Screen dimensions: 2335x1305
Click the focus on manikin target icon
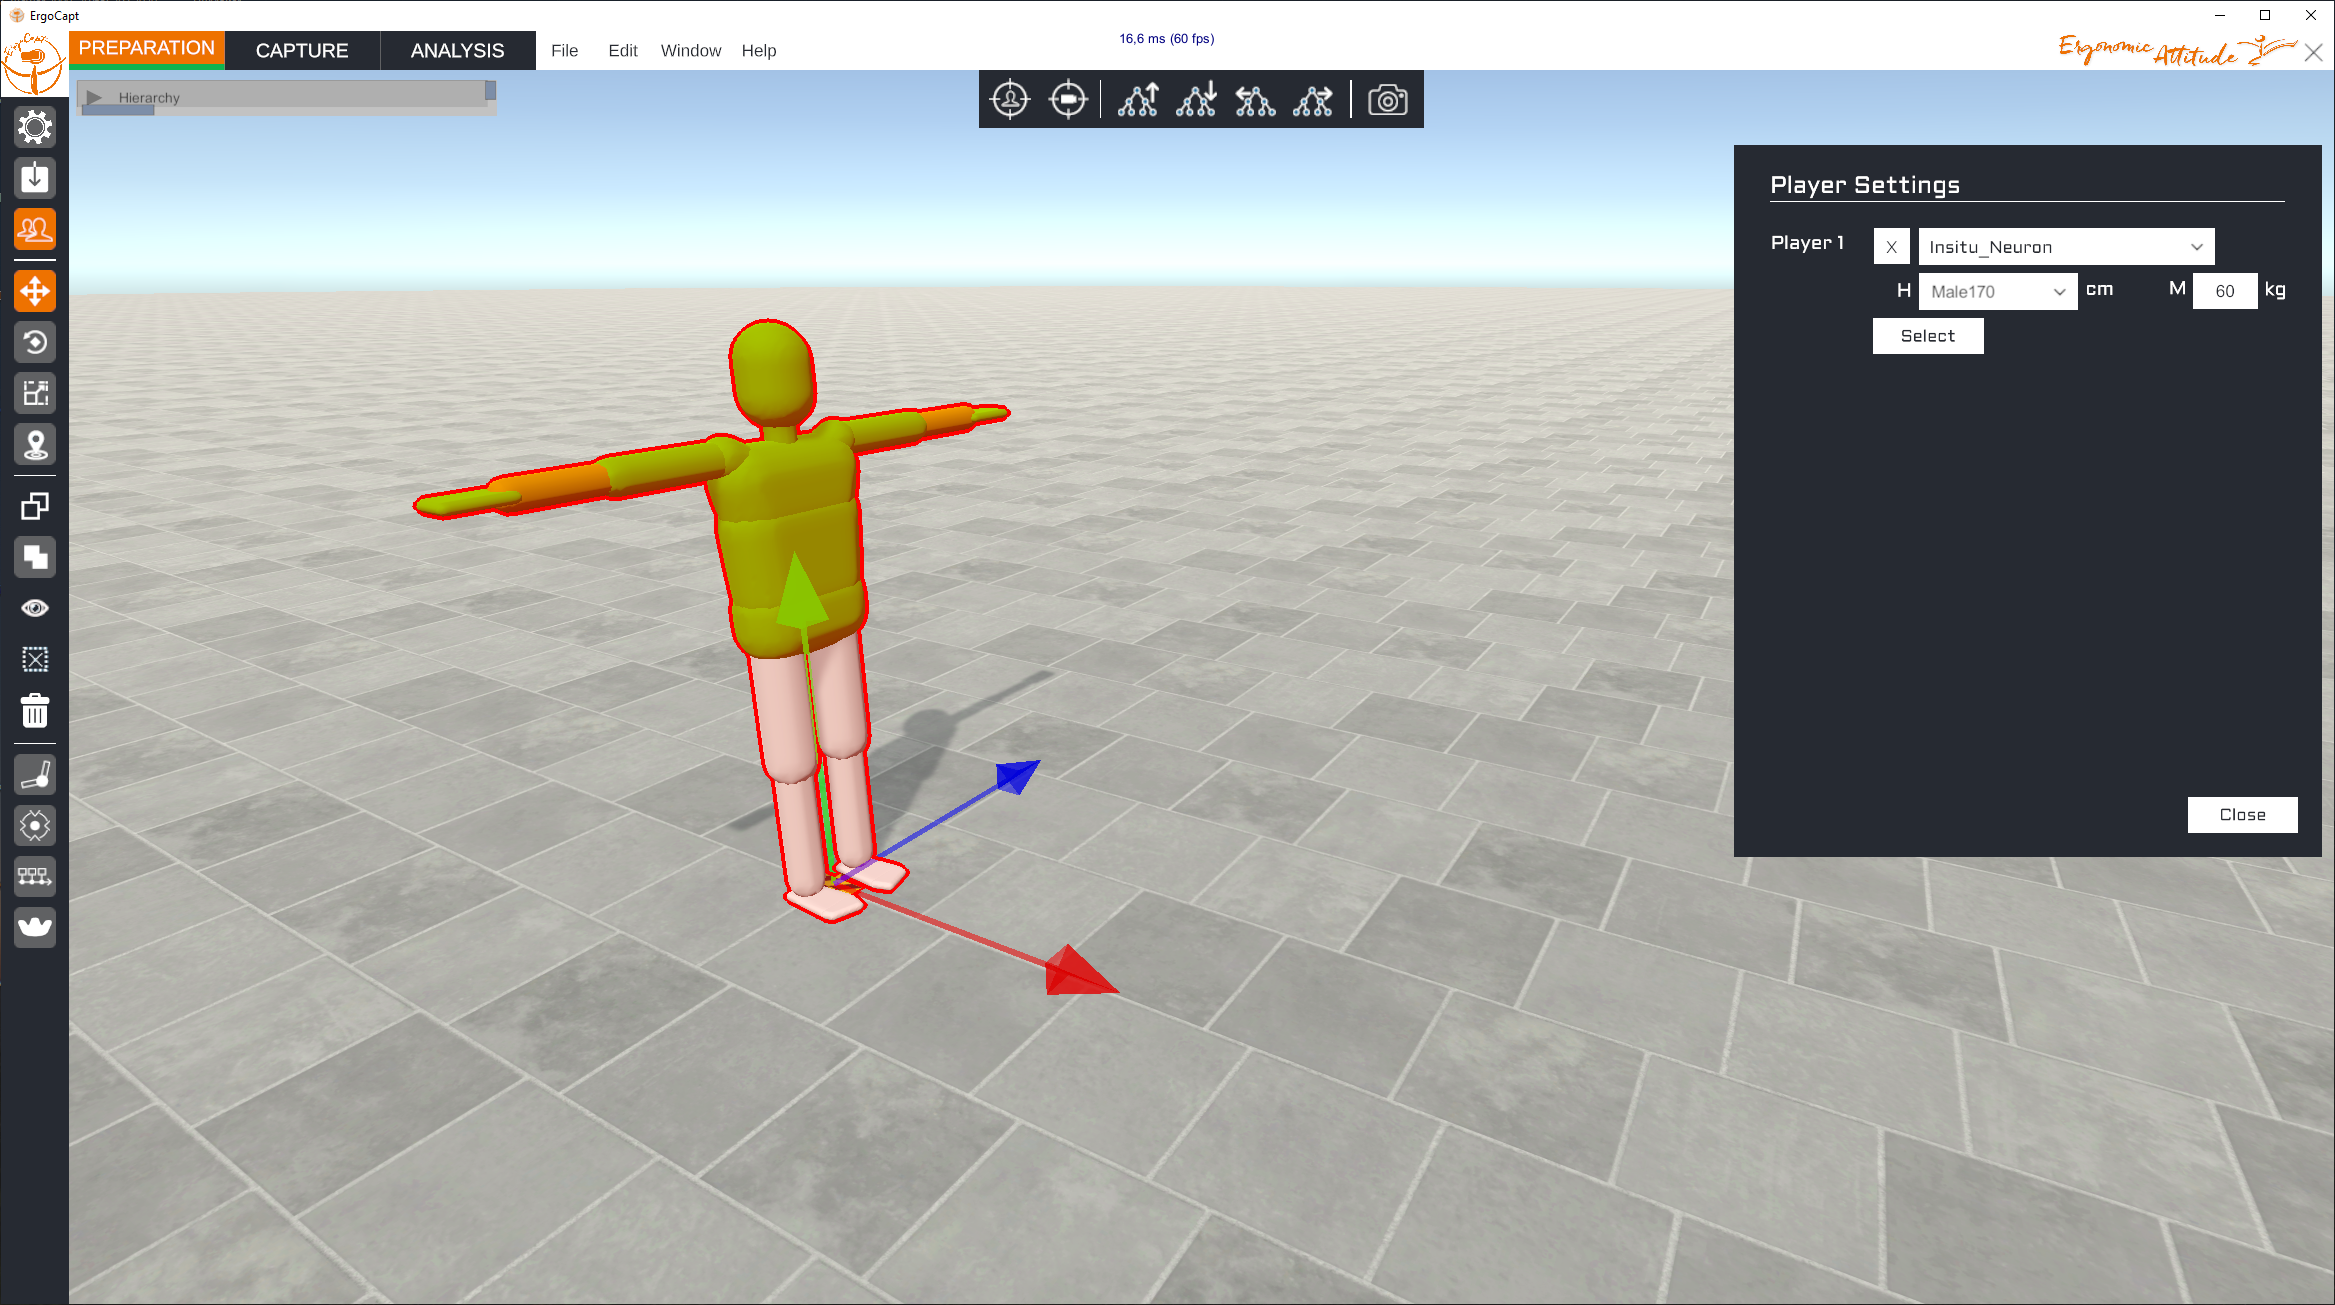click(1010, 100)
